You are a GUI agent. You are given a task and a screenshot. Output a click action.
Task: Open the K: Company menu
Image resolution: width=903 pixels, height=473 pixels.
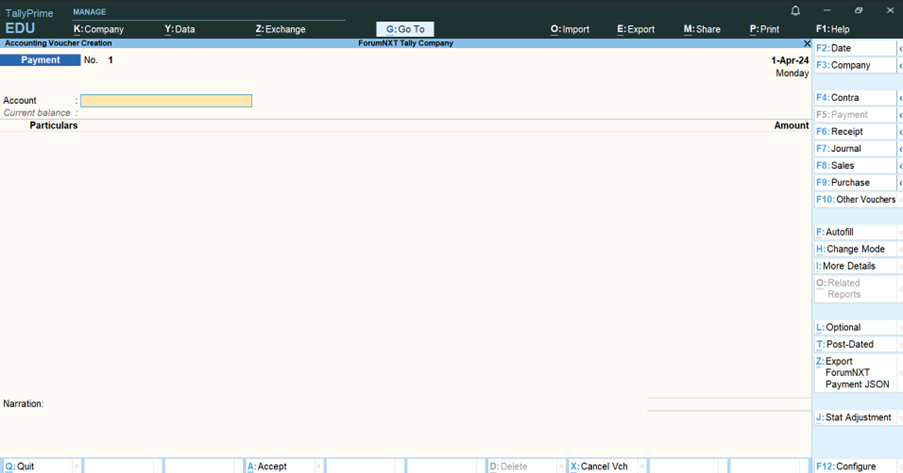(x=98, y=29)
